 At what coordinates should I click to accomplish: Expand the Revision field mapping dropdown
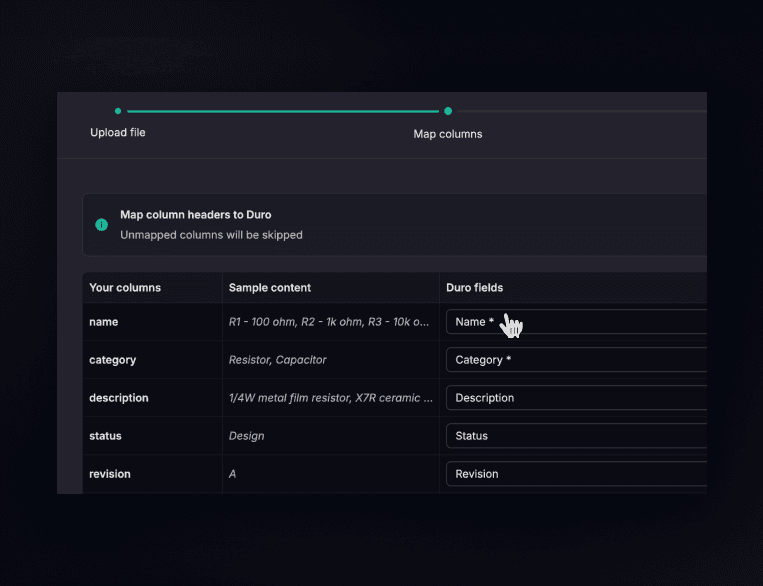click(575, 474)
